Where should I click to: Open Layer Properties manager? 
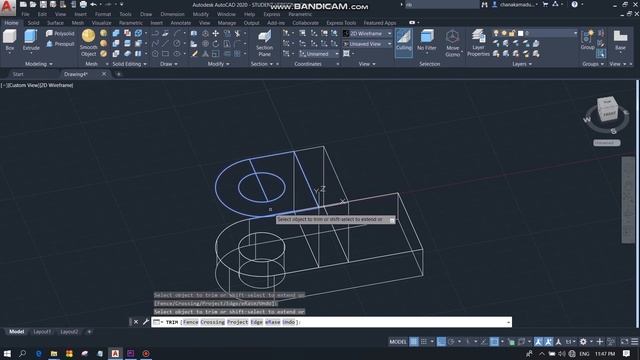point(478,43)
